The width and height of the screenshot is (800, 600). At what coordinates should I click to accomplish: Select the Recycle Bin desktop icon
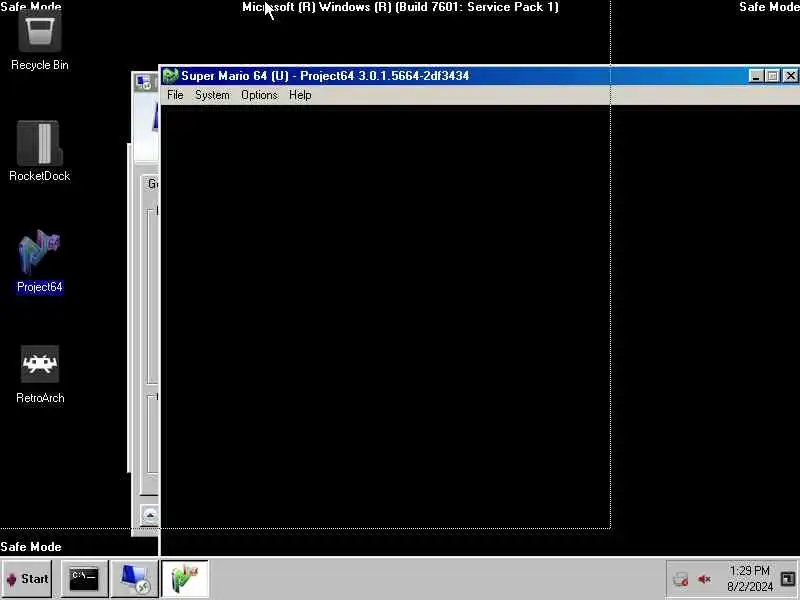point(40,40)
